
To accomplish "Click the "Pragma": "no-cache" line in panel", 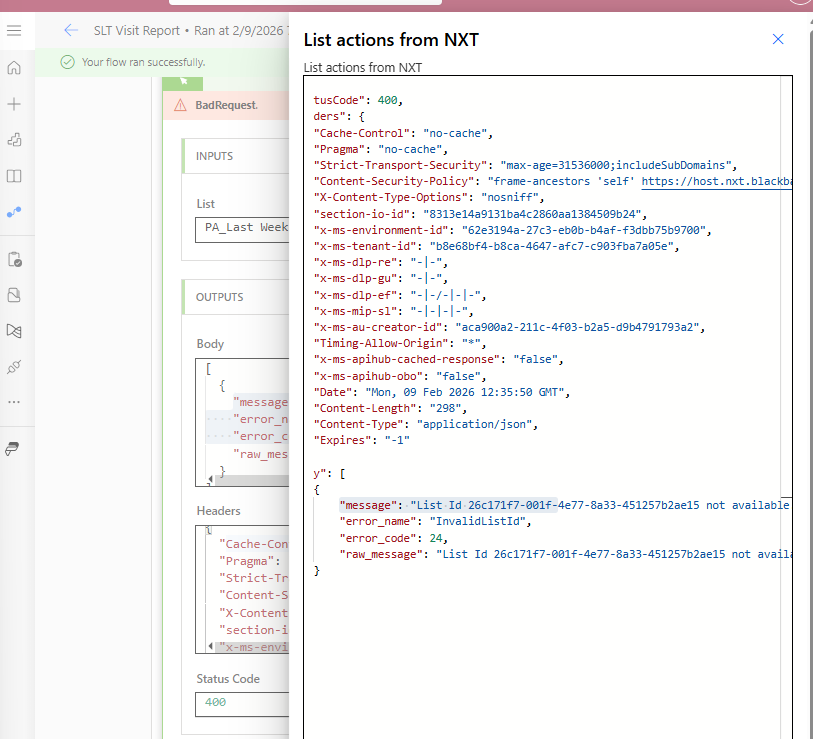I will (x=380, y=149).
